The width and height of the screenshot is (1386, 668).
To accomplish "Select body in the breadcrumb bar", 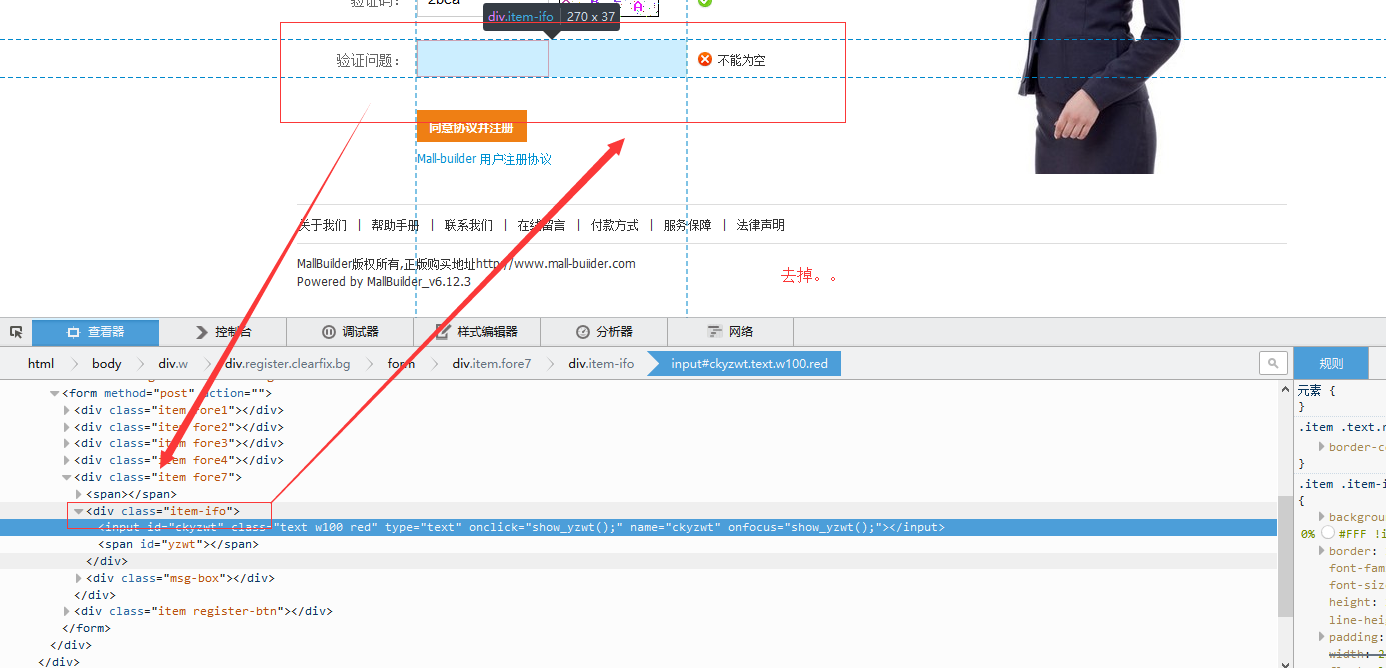I will (106, 363).
